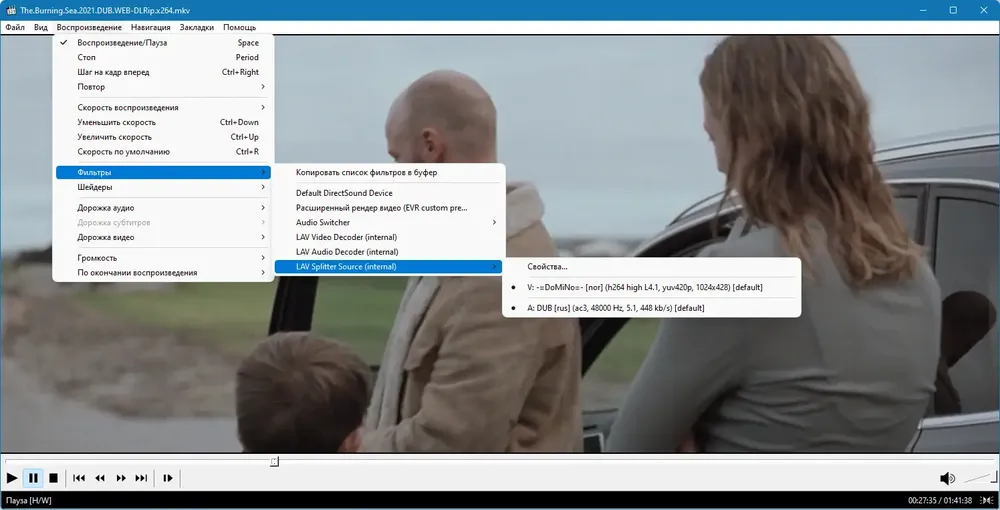1000x510 pixels.
Task: Expand the Дорожка аудио submenu
Action: [163, 208]
